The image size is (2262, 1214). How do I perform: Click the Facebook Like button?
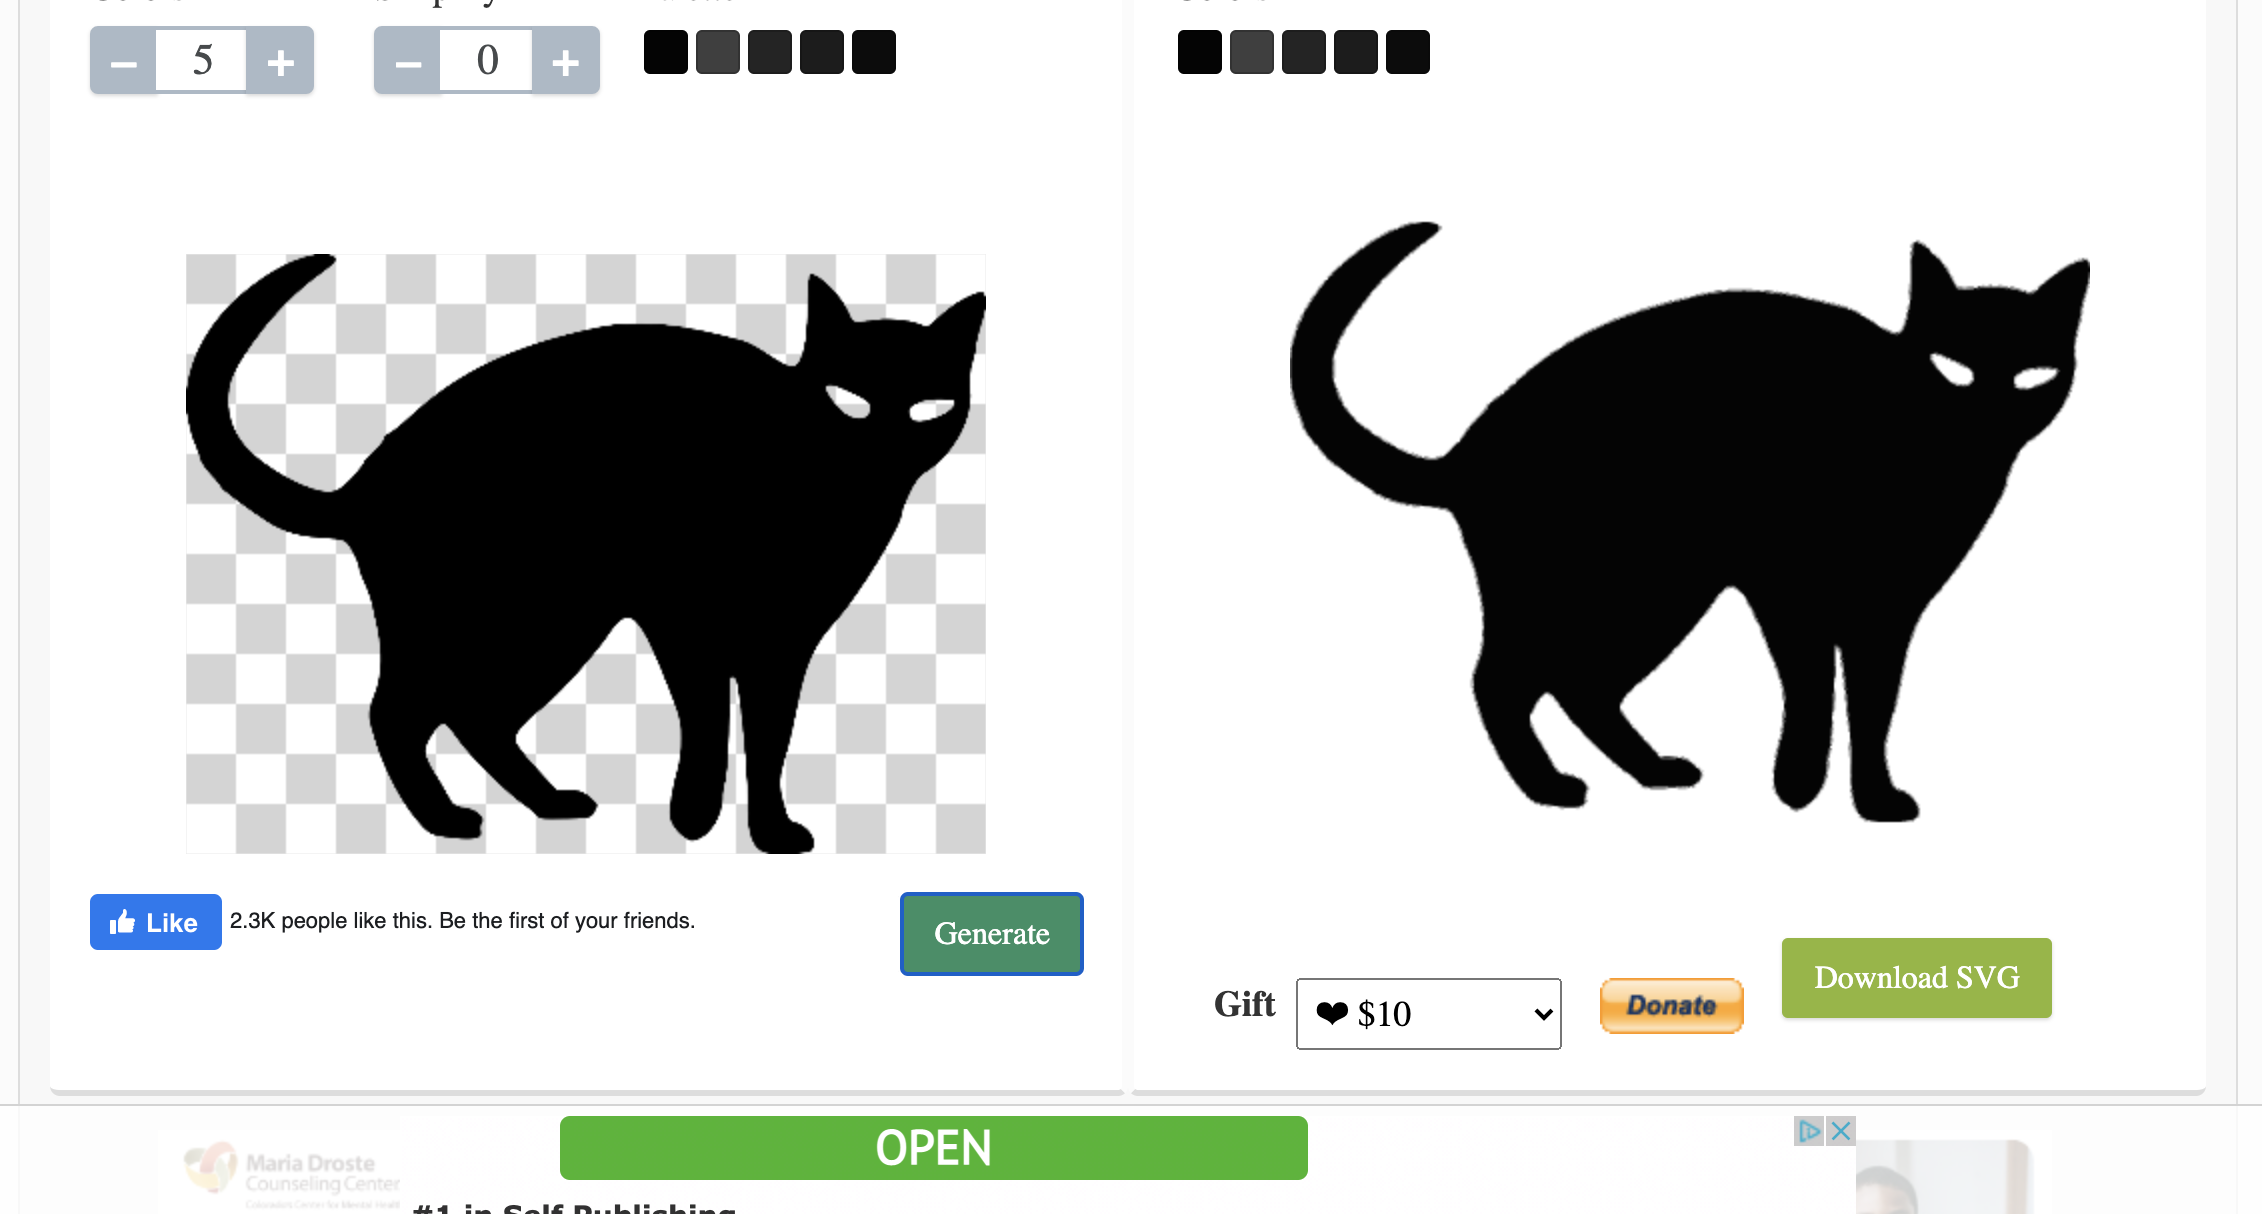coord(154,919)
